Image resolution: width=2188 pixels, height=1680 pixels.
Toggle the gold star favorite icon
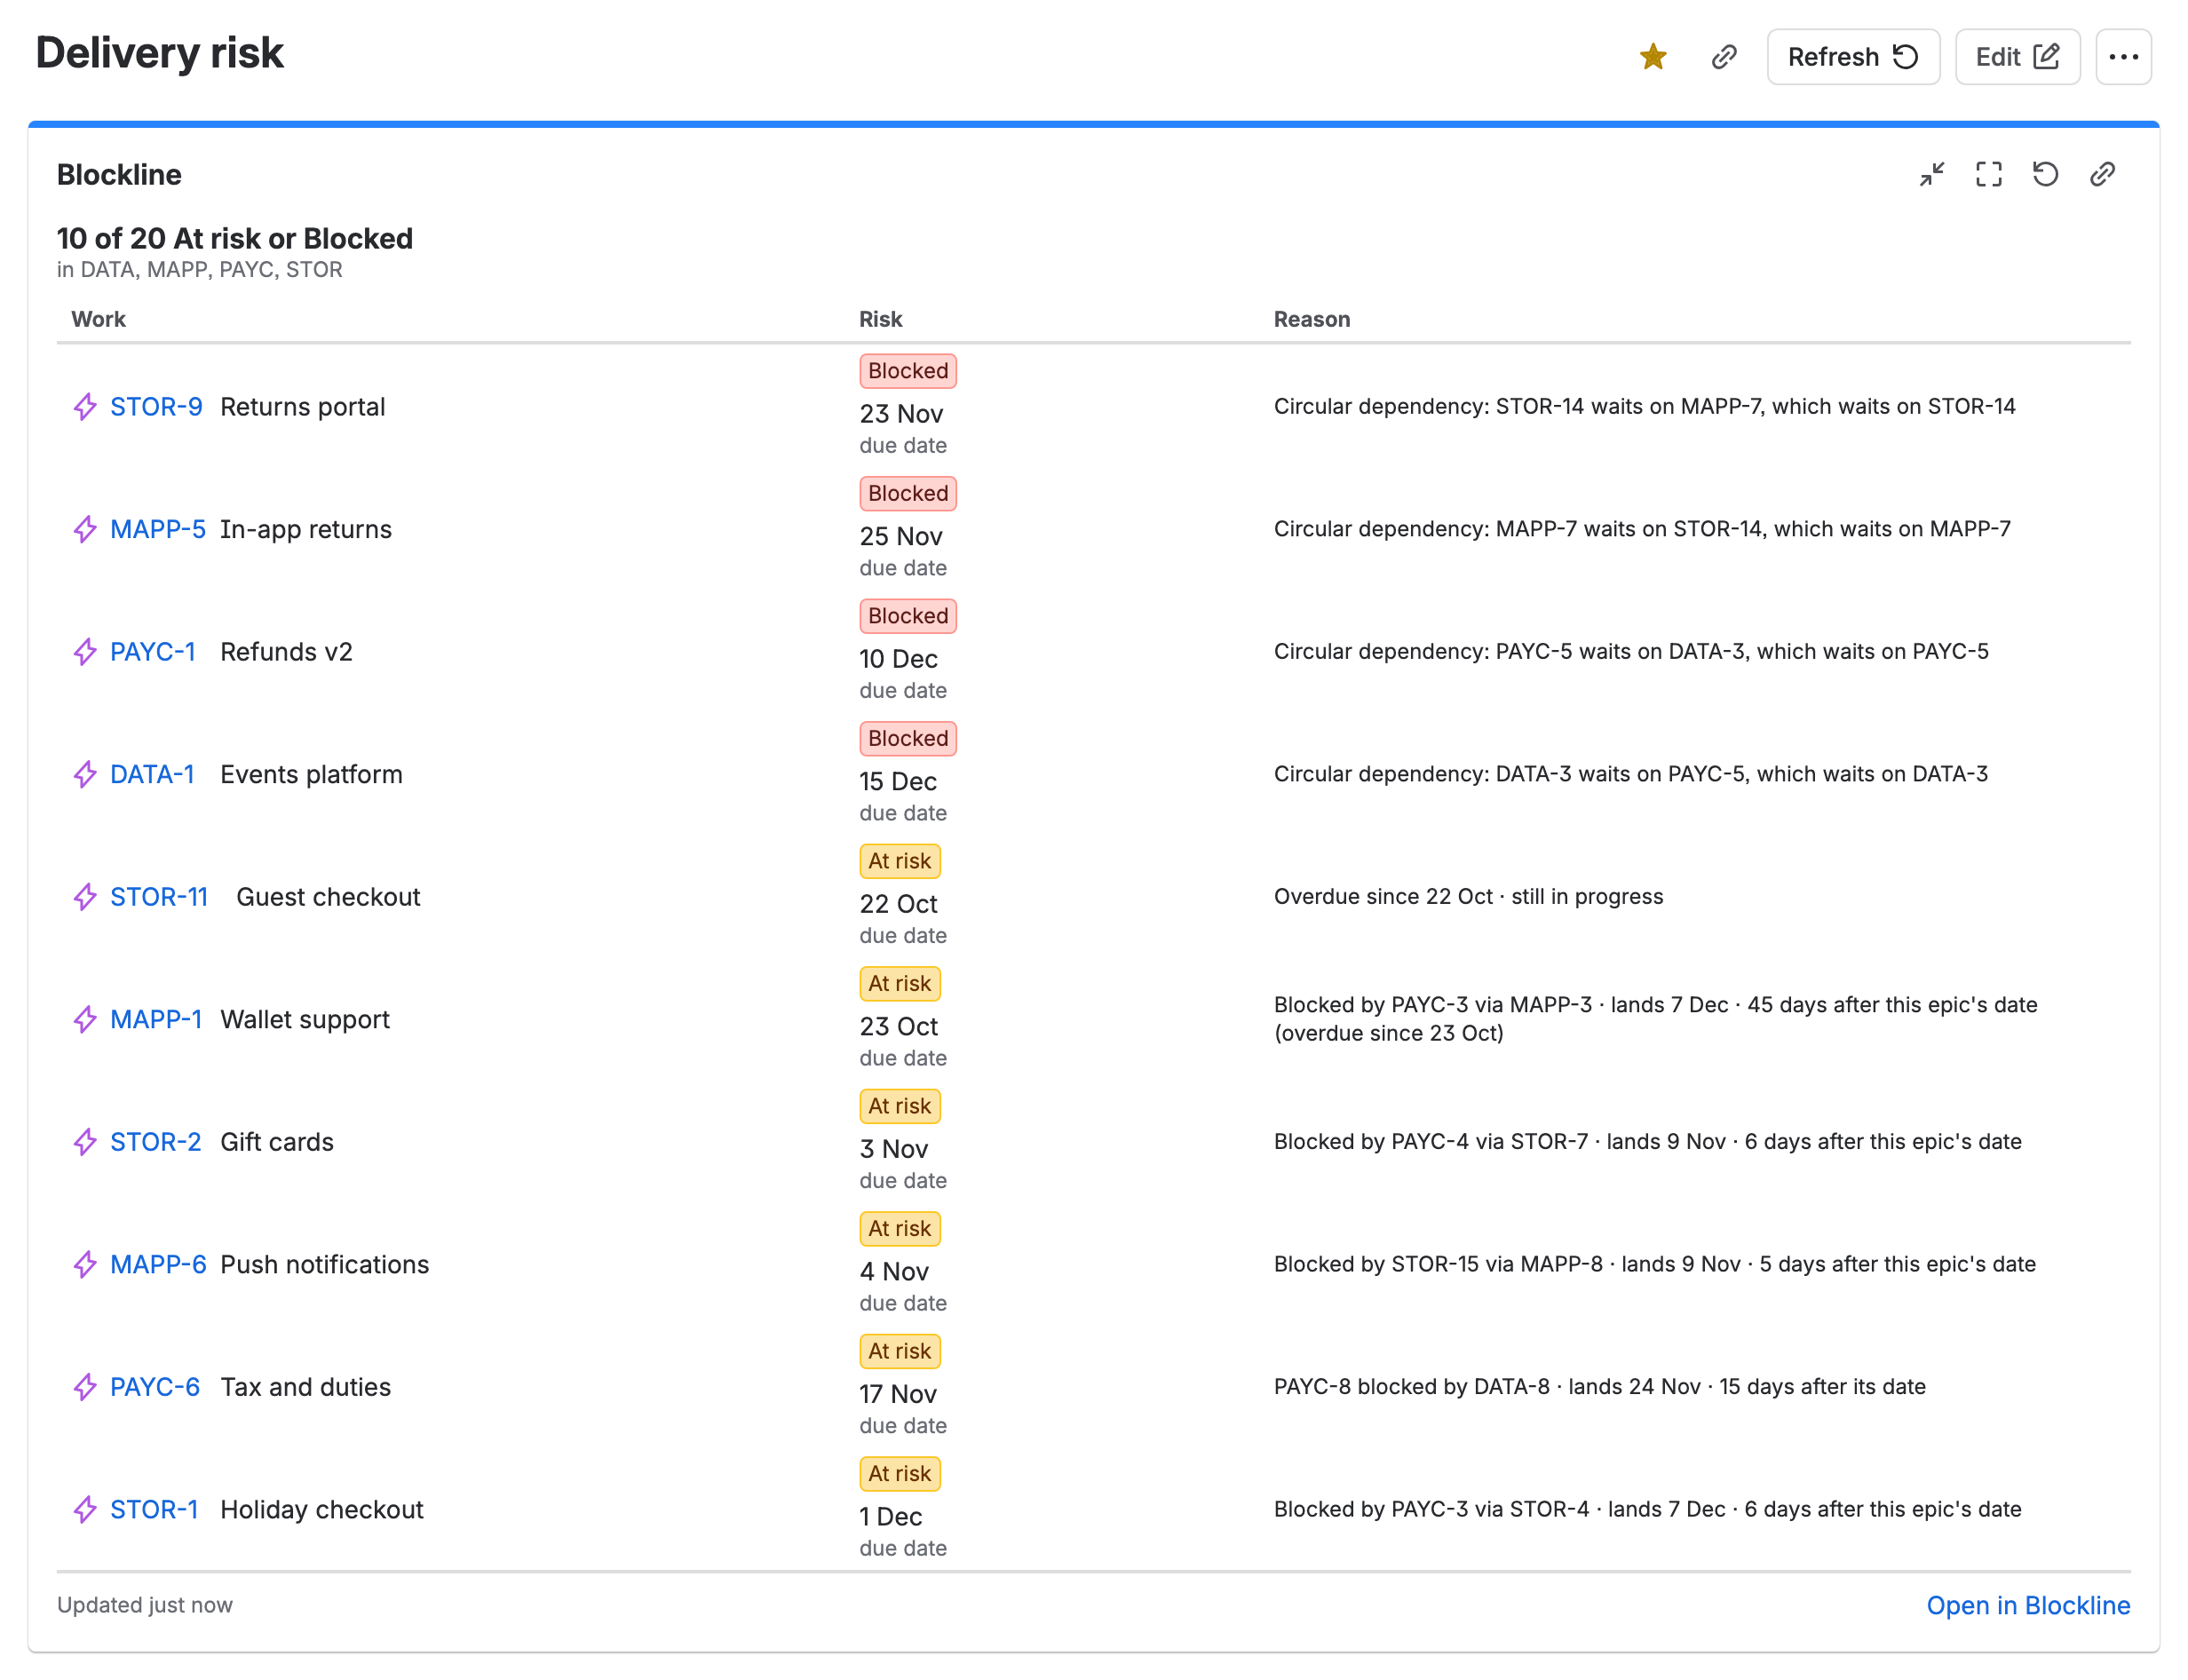(x=1653, y=57)
